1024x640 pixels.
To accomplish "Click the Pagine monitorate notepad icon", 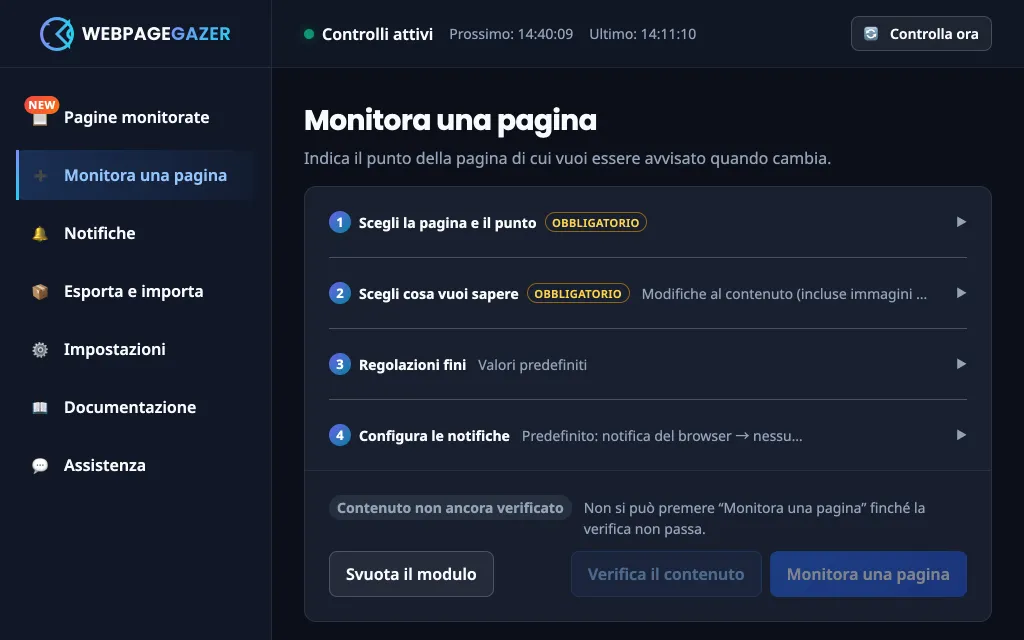I will (x=40, y=118).
